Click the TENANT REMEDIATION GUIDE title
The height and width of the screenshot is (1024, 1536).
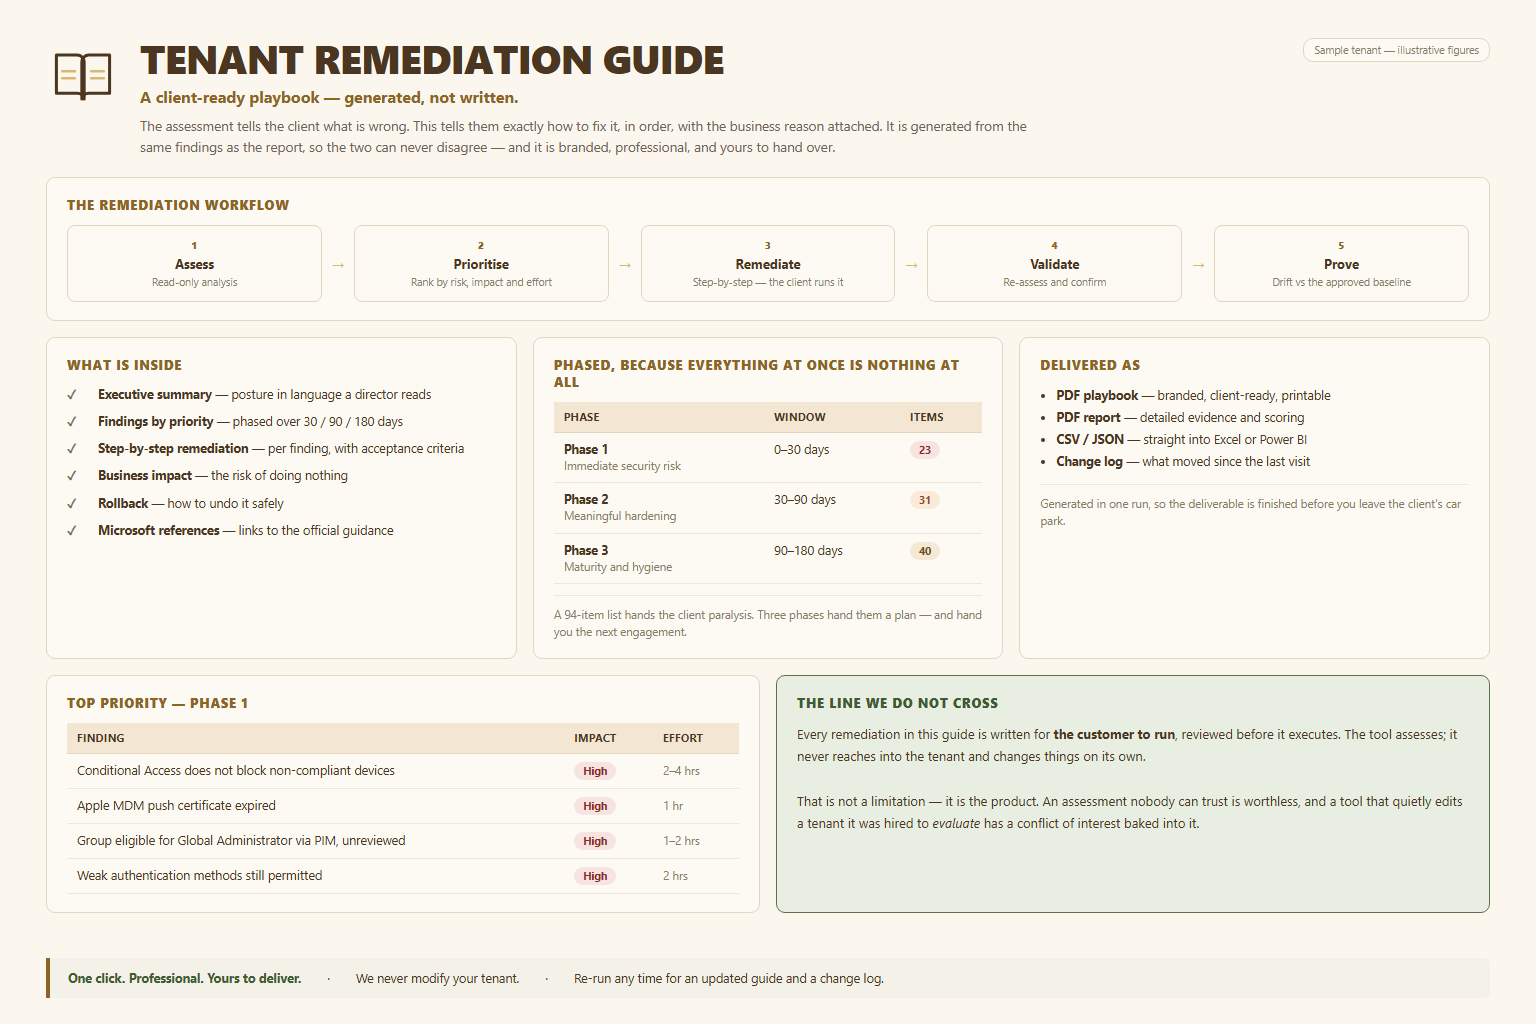pos(432,60)
